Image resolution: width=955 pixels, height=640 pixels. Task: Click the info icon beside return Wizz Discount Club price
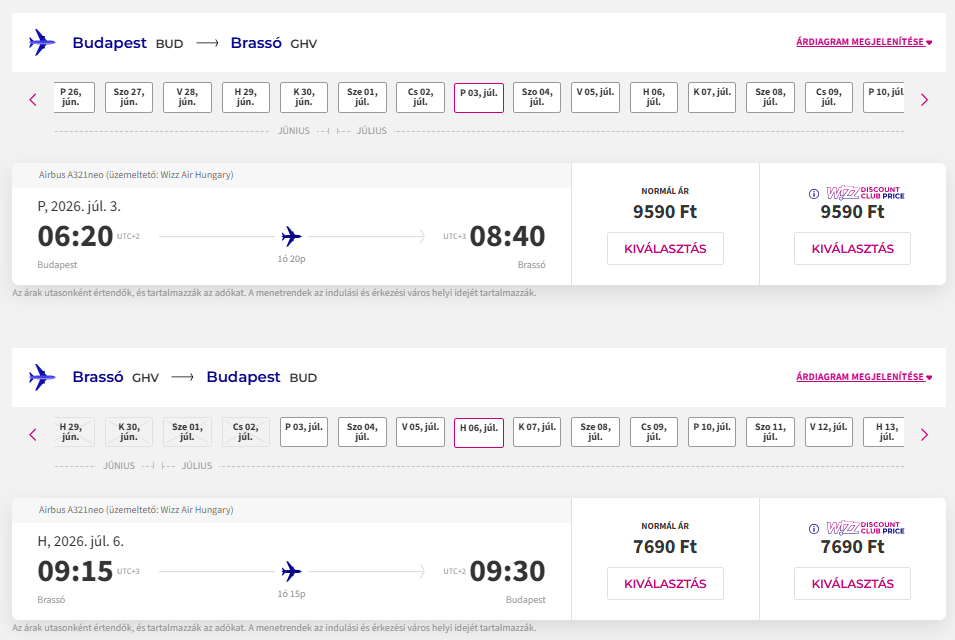pos(814,529)
